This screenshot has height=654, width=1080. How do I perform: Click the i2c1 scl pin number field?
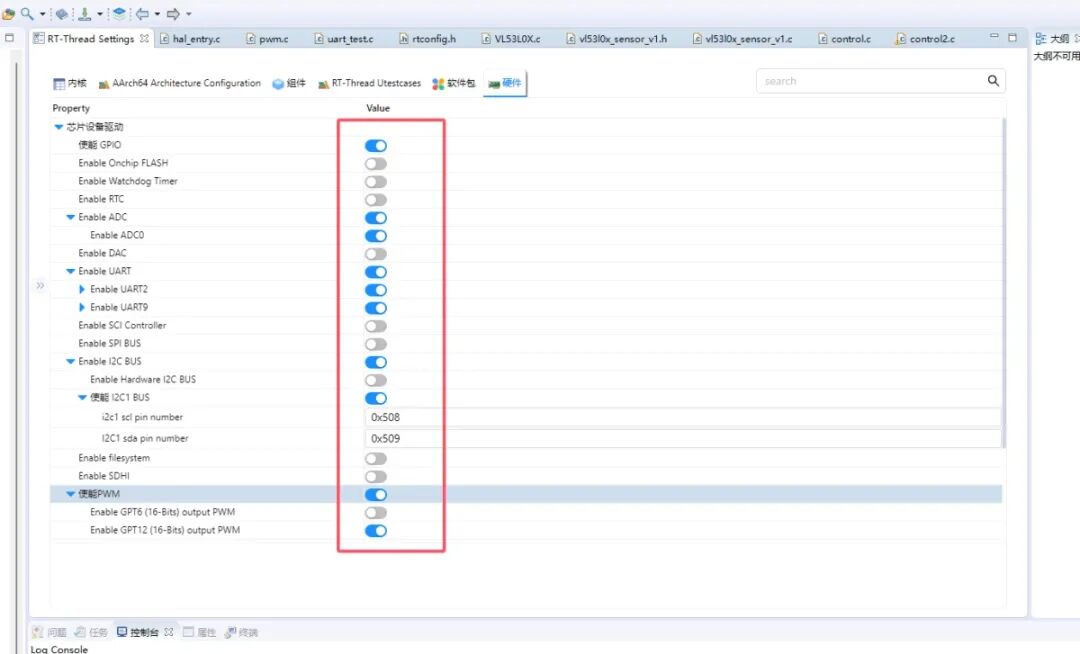click(680, 417)
